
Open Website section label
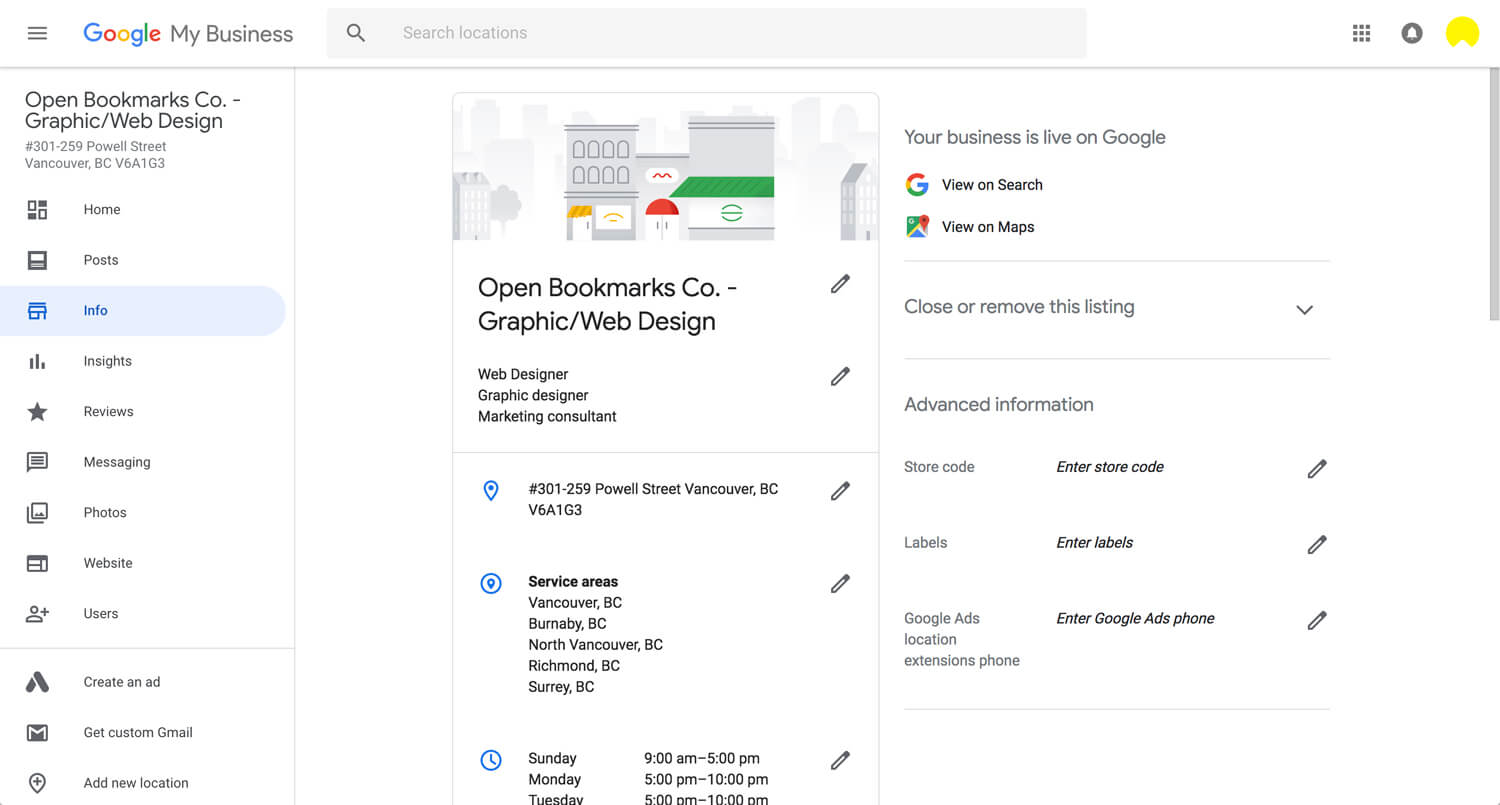(x=108, y=563)
